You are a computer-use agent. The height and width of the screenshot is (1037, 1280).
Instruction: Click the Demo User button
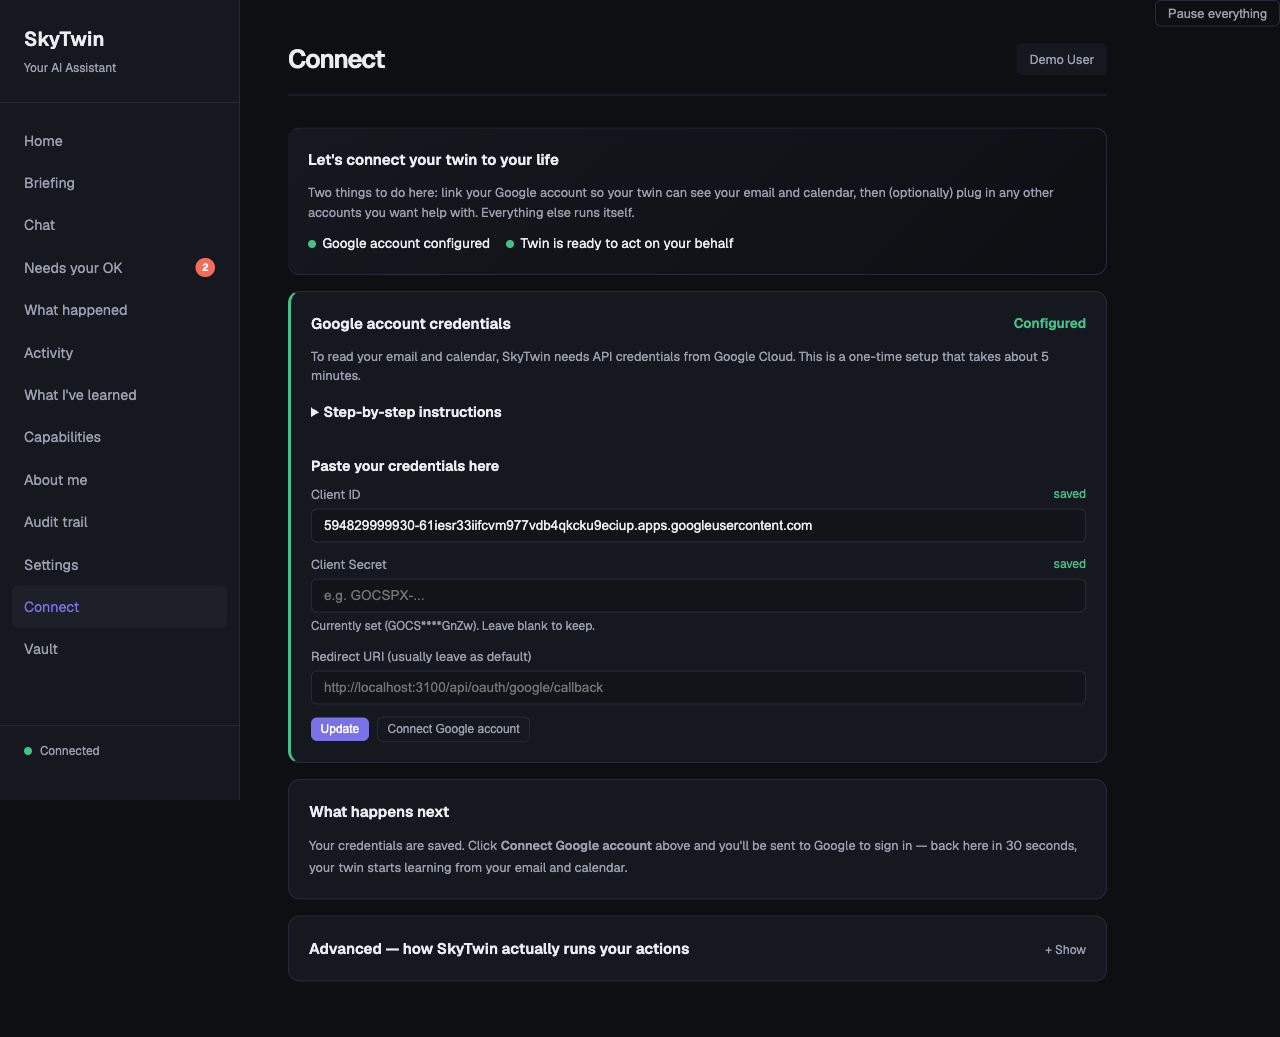point(1061,60)
